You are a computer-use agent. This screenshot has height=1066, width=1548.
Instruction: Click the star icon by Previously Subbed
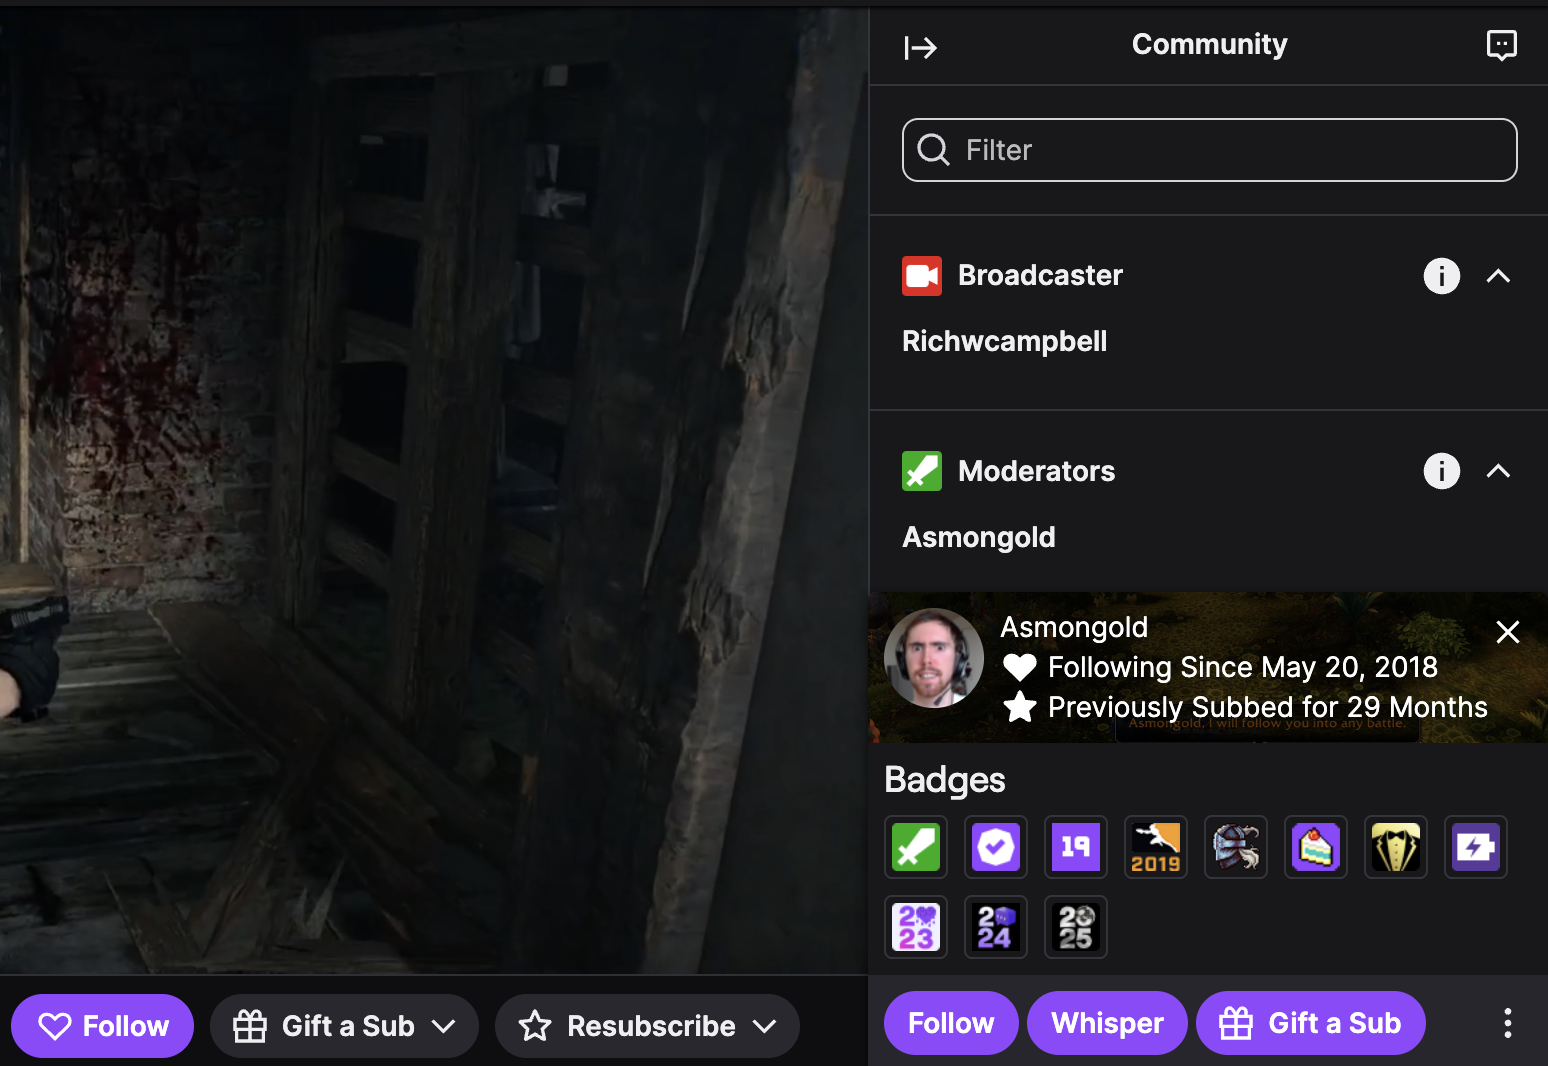pos(1019,707)
